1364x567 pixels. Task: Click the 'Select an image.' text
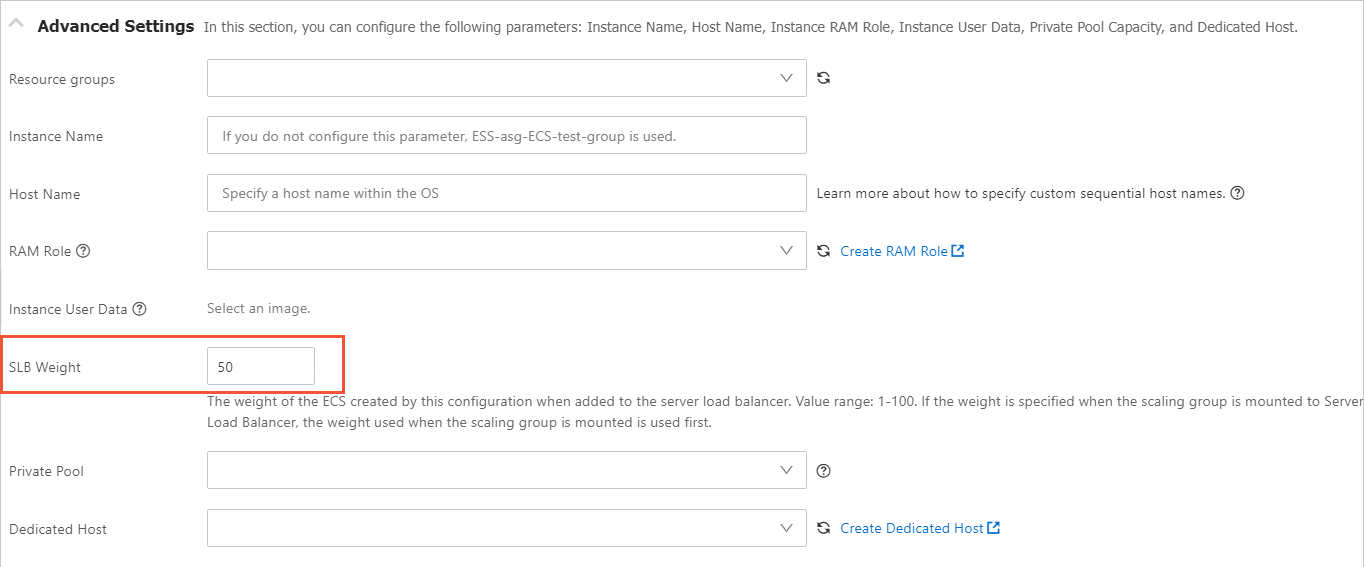coord(258,309)
